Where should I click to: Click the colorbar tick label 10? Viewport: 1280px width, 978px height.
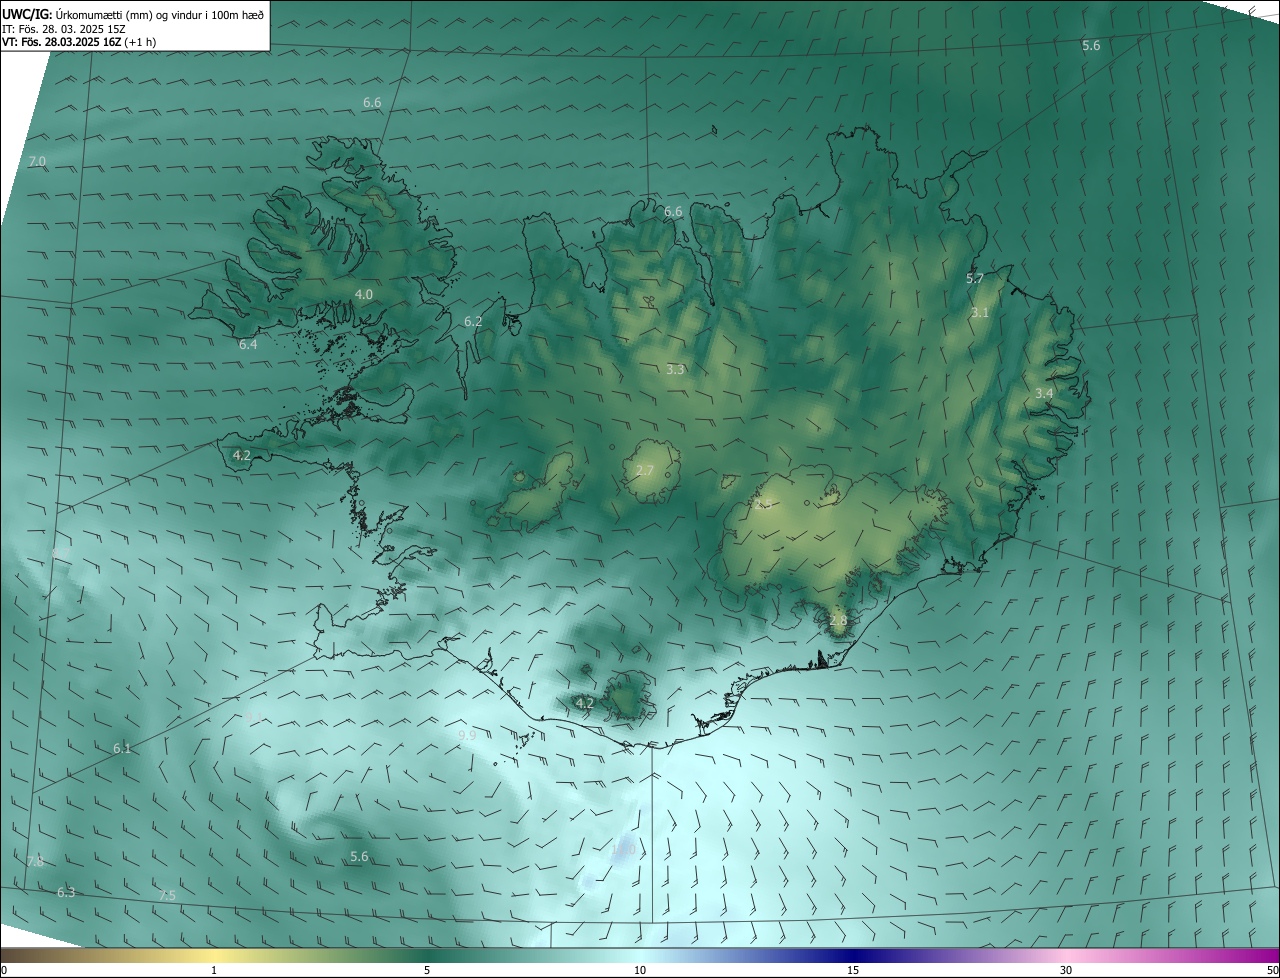pos(640,970)
